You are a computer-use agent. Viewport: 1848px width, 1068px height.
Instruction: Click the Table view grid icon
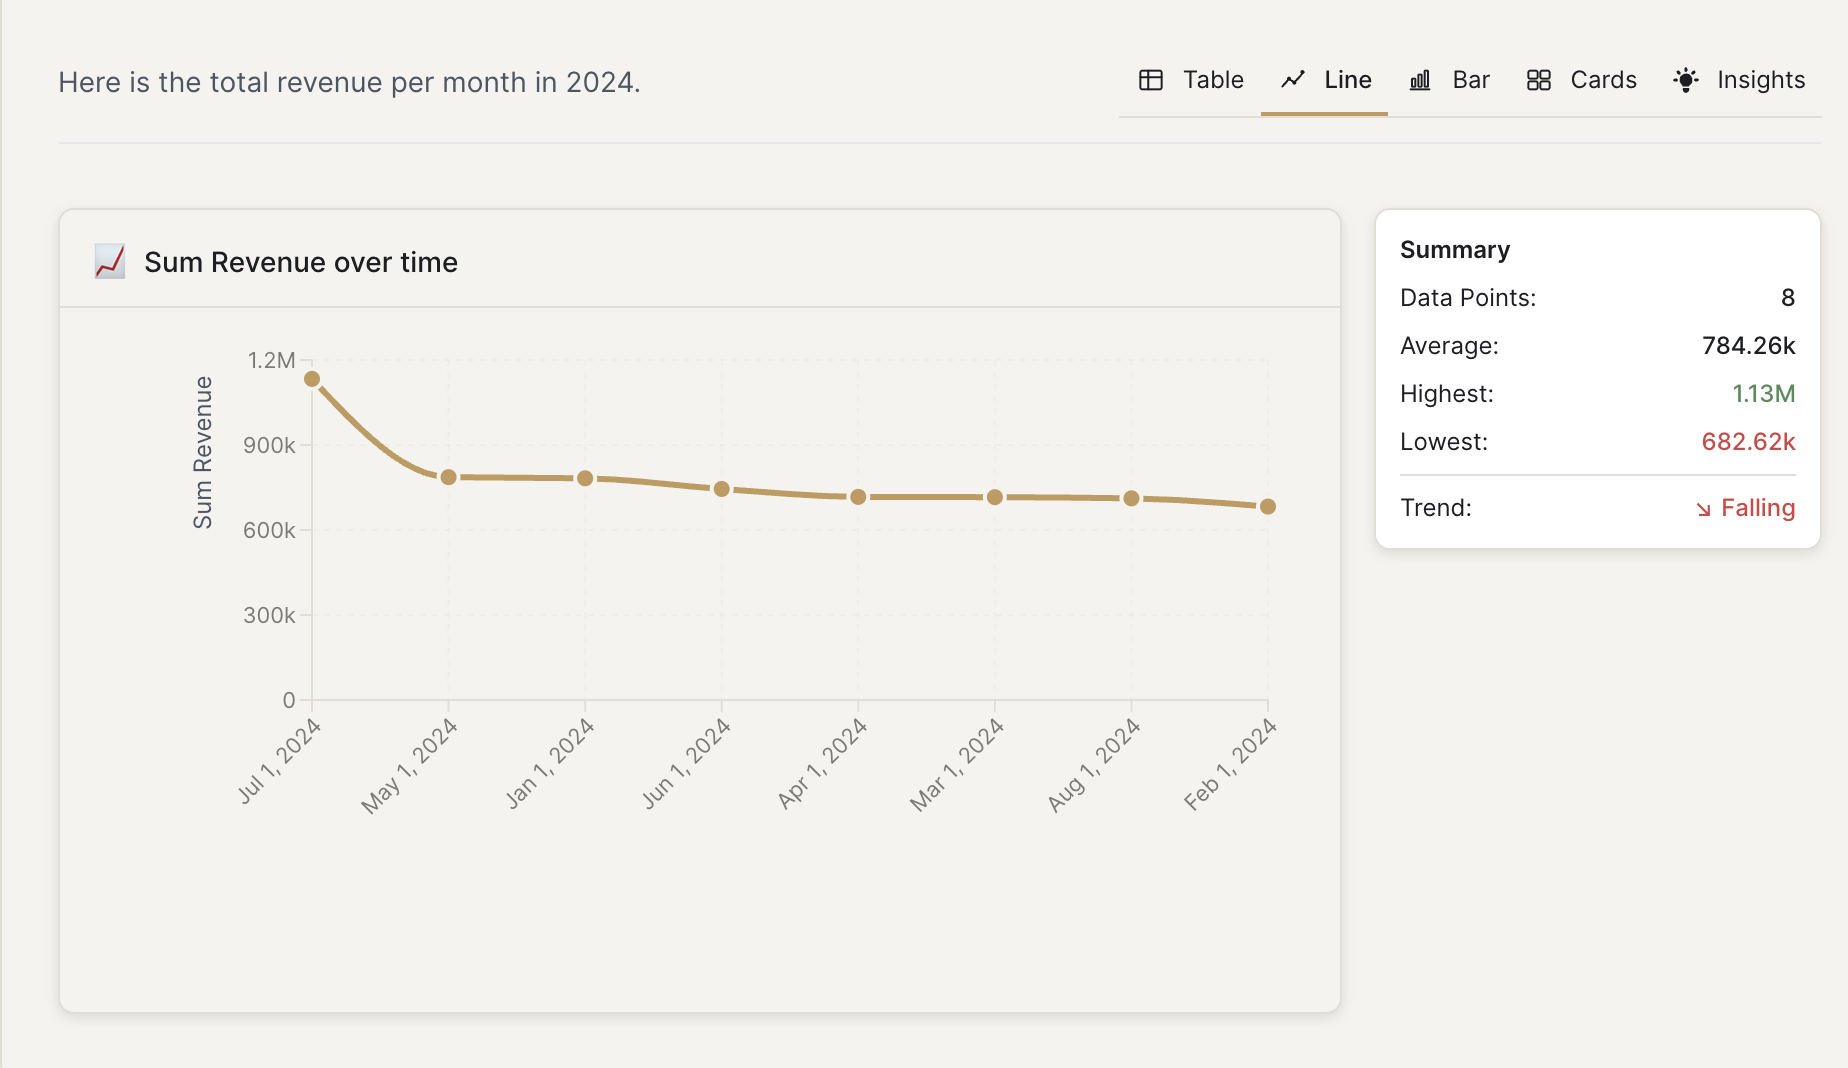(x=1151, y=80)
